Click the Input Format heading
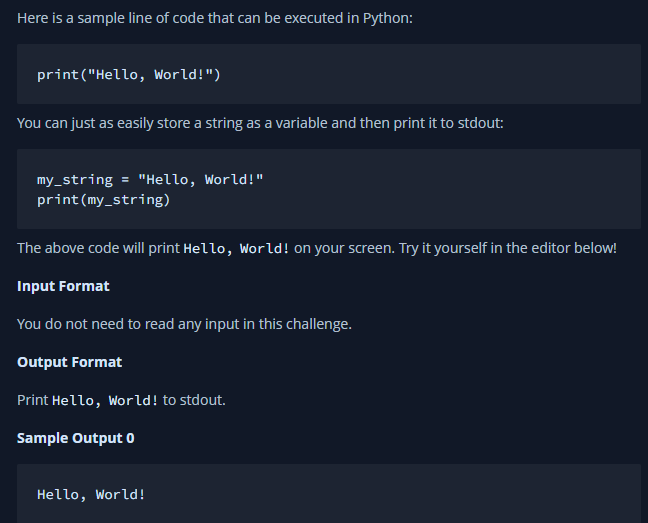This screenshot has height=523, width=648. point(63,286)
